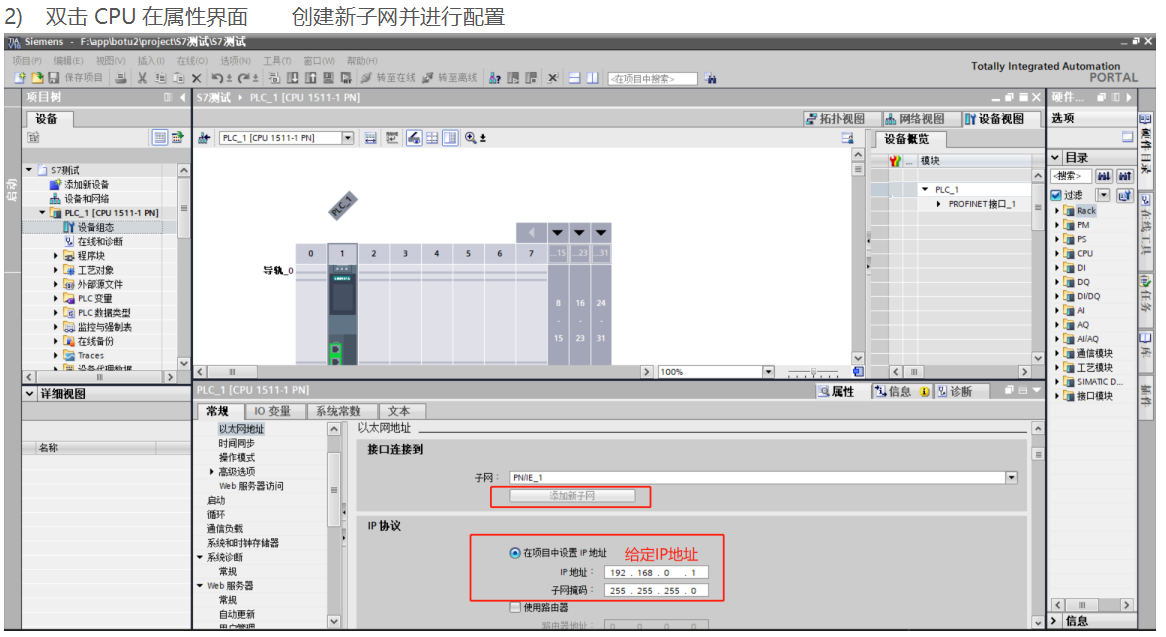Click the Accessible devices icon
This screenshot has height=637, width=1166.
pos(495,78)
